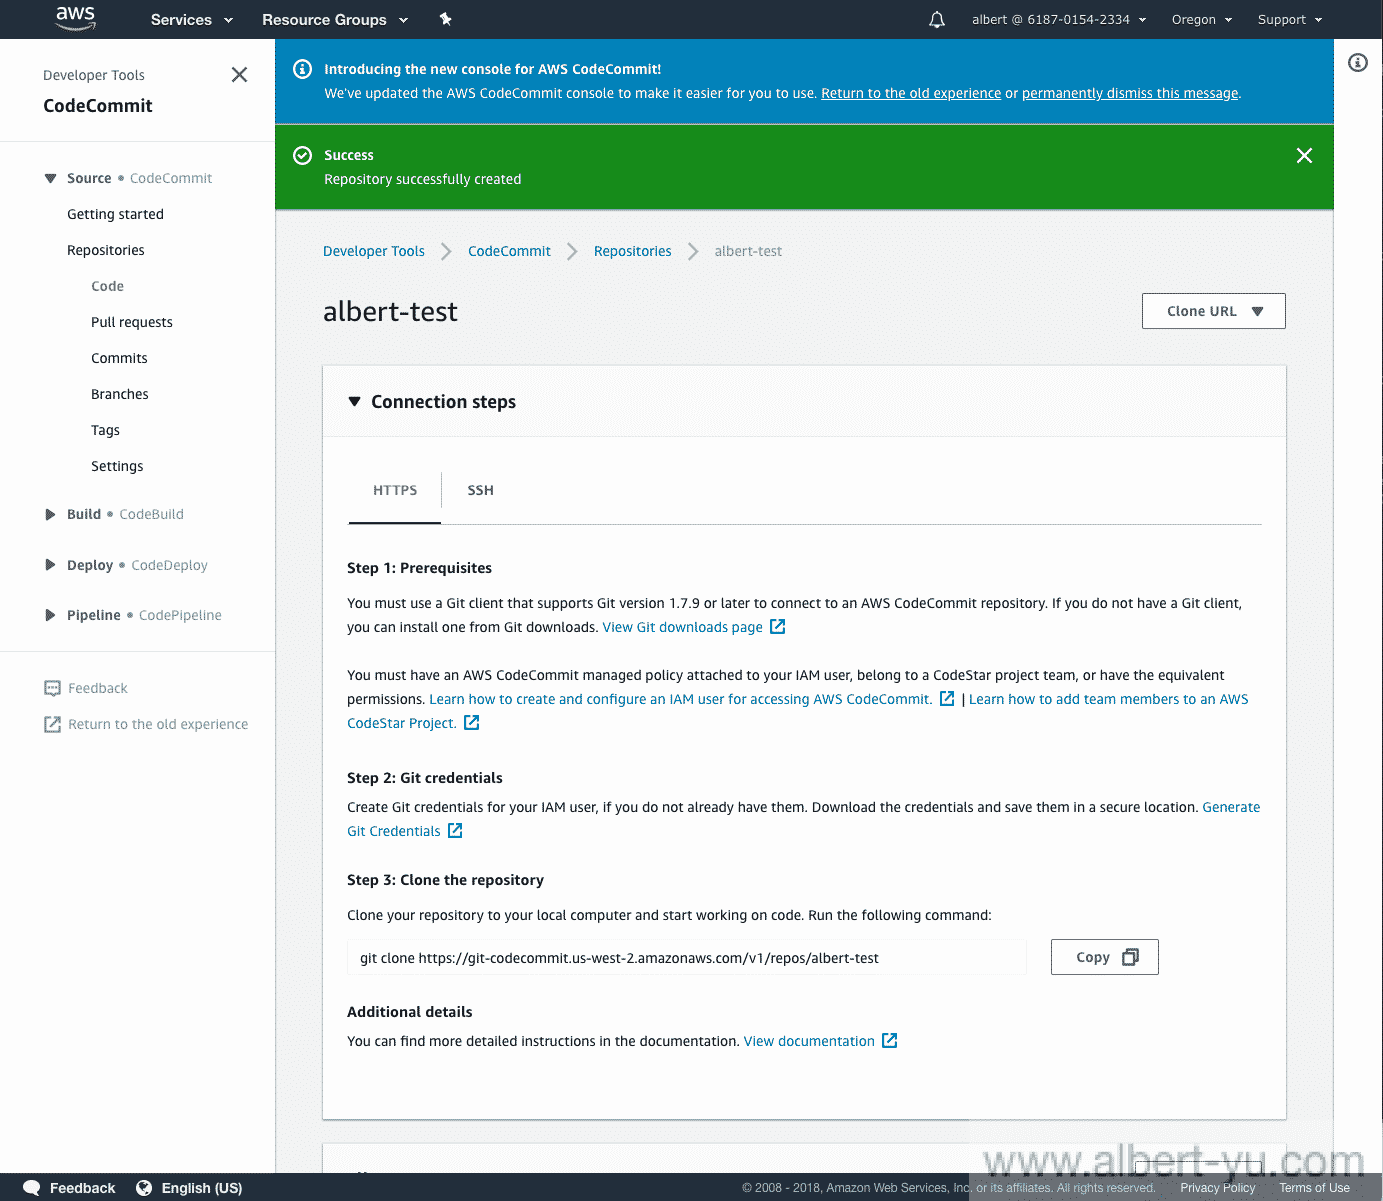
Task: Open the notifications bell icon
Action: [937, 19]
